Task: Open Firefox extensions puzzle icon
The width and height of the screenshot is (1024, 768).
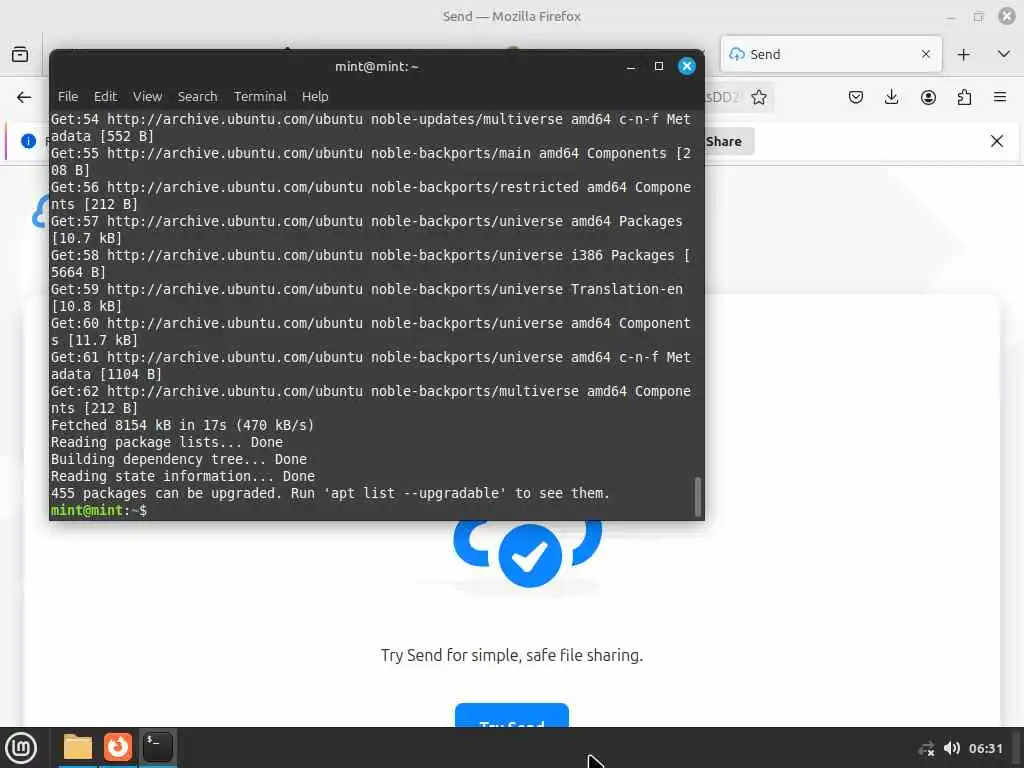Action: point(964,97)
